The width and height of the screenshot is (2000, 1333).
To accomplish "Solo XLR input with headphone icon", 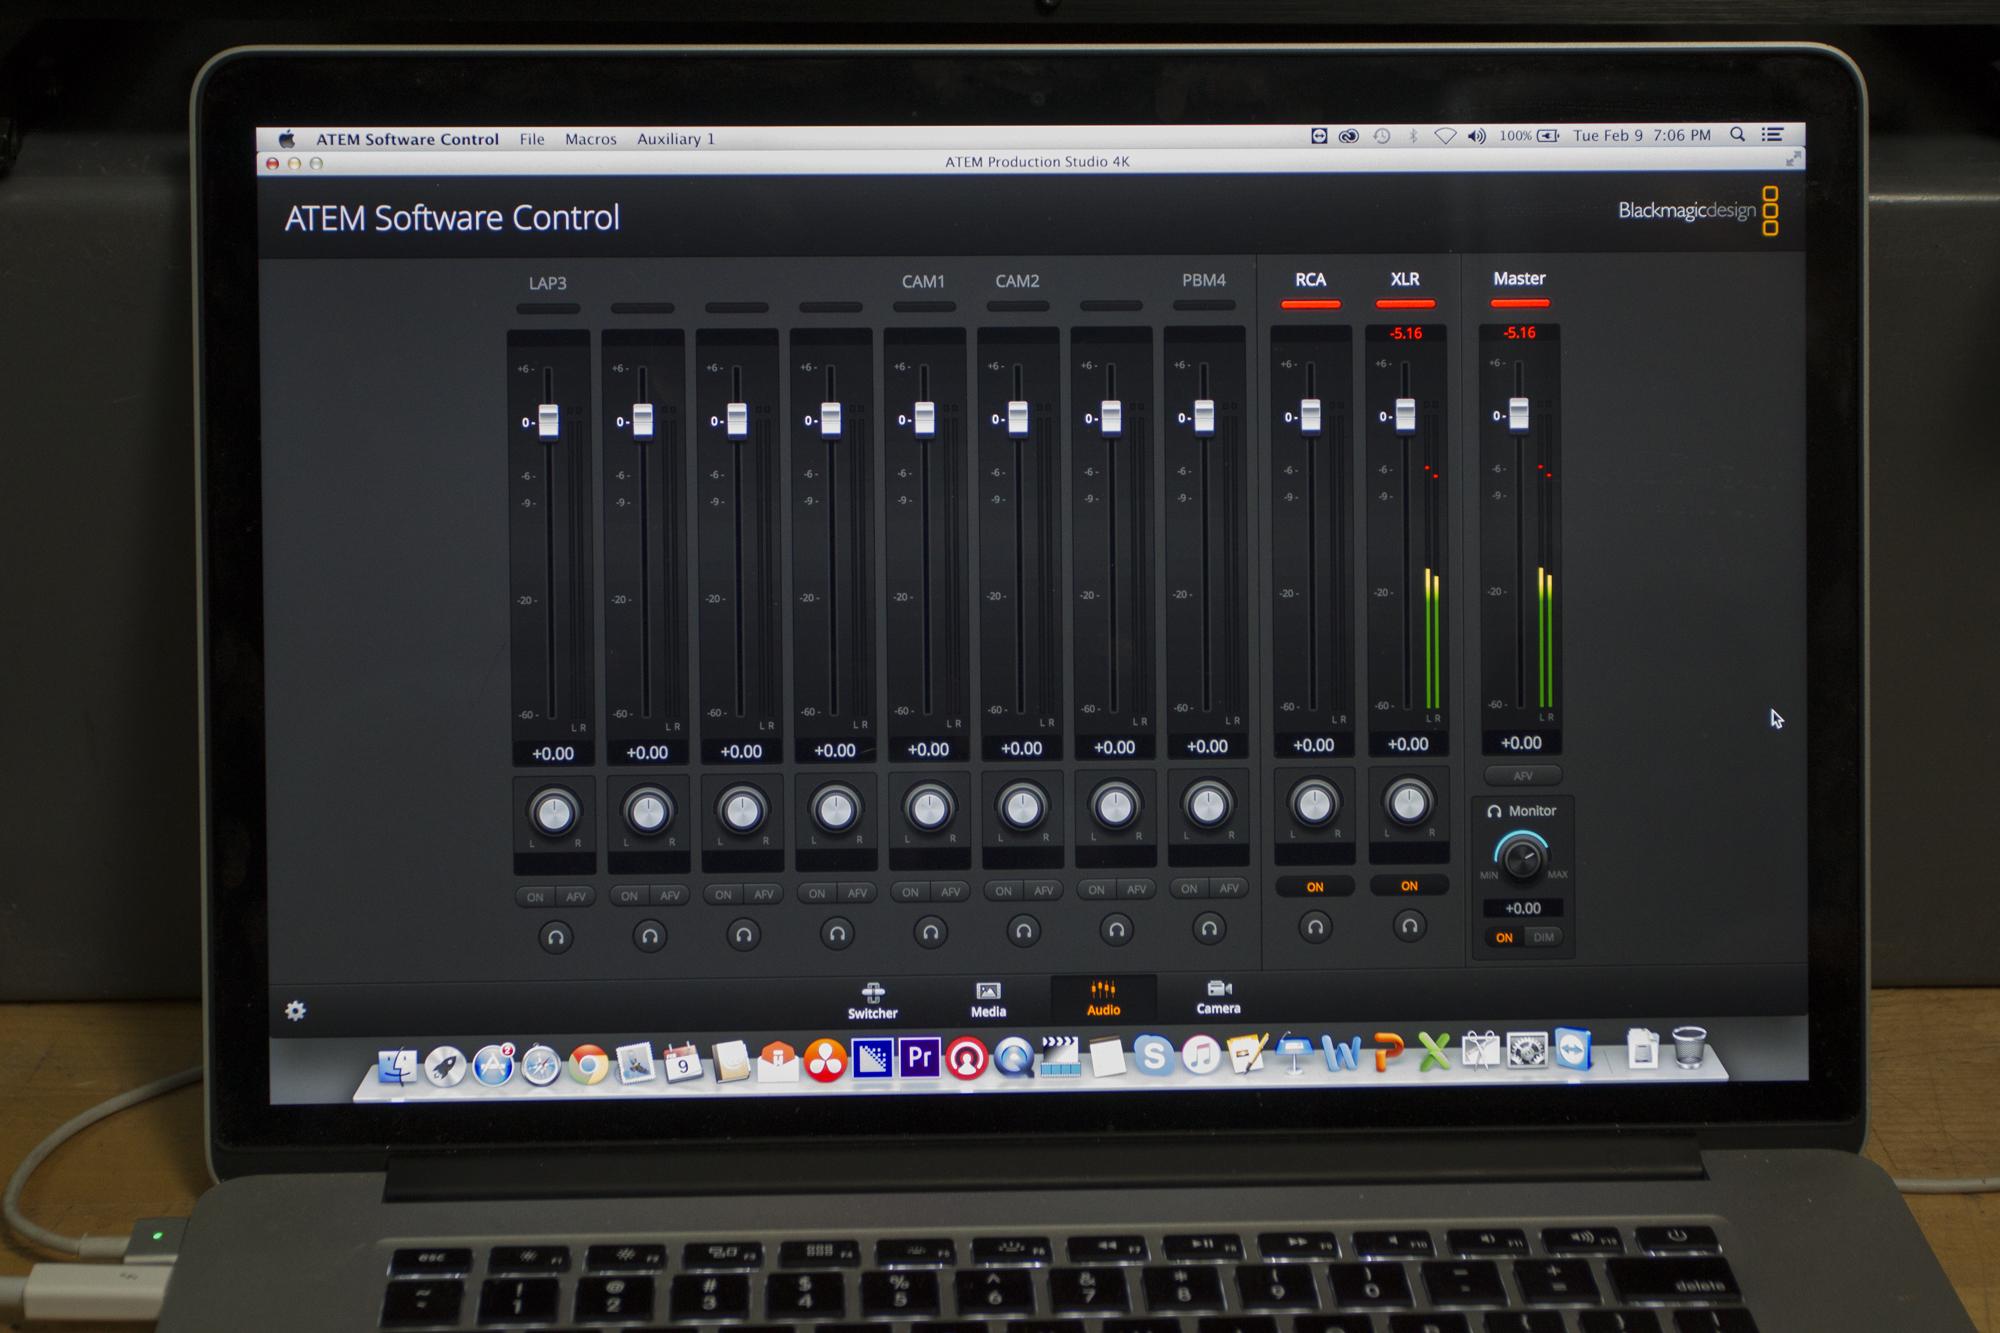I will point(1409,925).
